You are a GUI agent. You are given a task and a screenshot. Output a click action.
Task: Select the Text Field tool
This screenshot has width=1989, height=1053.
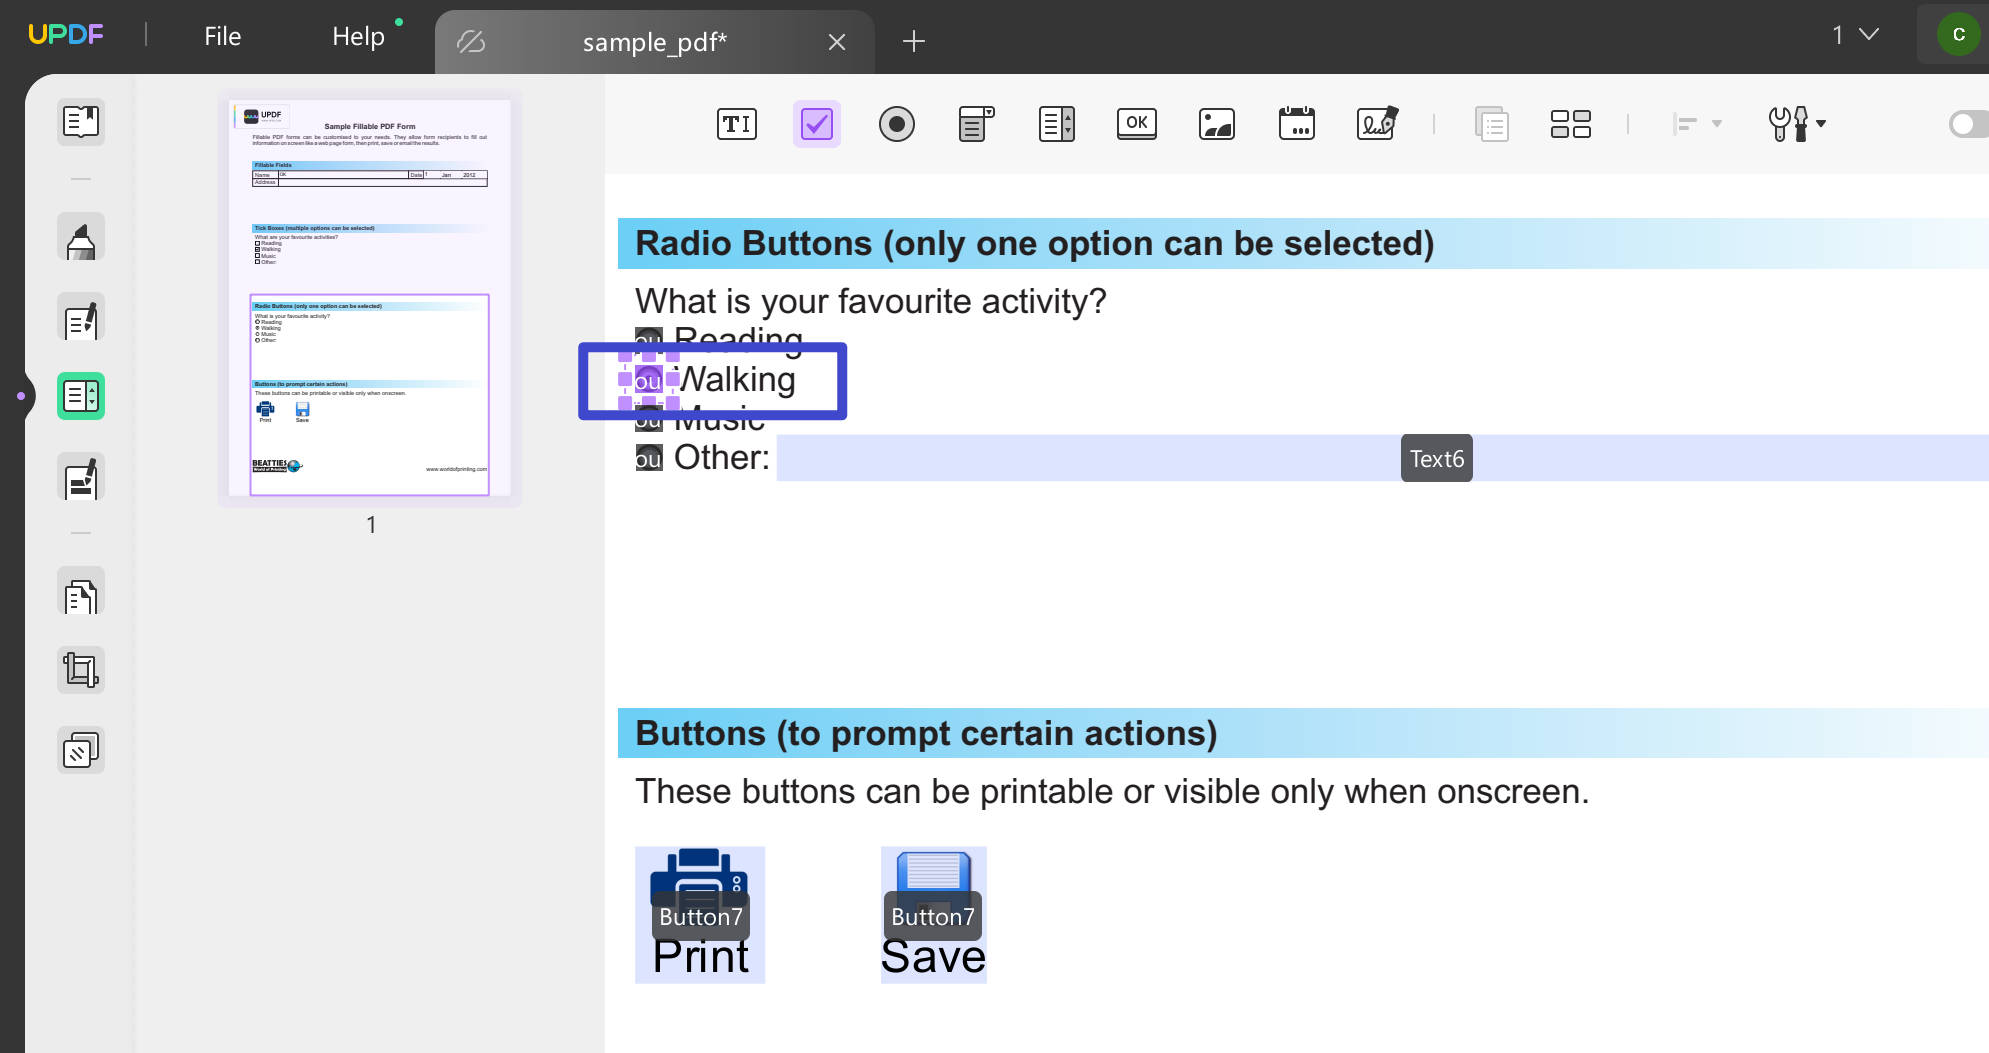click(x=737, y=124)
